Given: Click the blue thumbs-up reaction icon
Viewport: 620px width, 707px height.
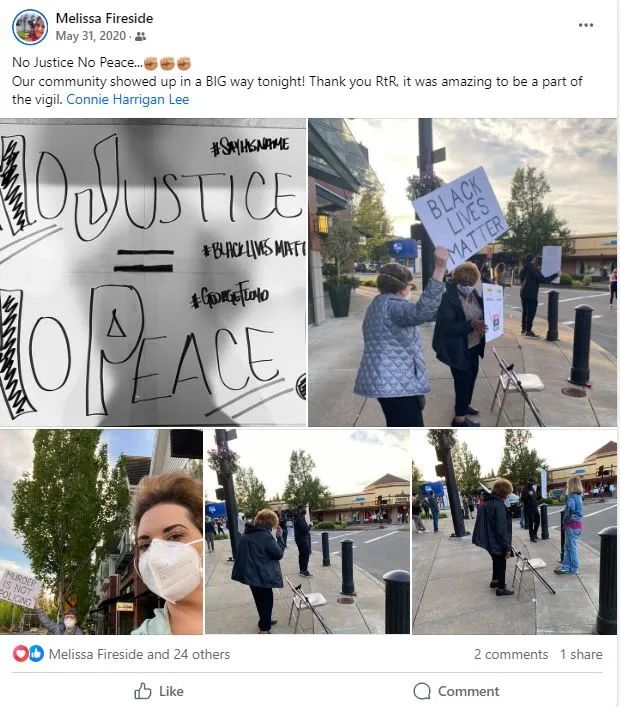Looking at the screenshot, I should 36,654.
